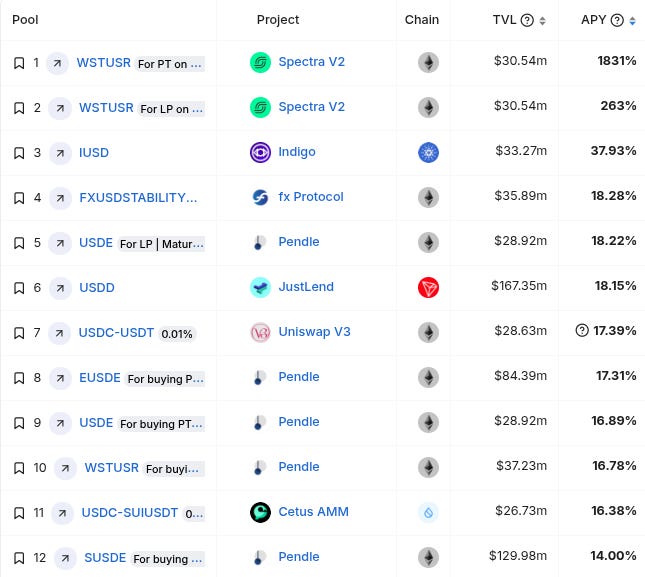The image size is (645, 577).
Task: Open the USDC-USDT pool link
Action: (116, 332)
